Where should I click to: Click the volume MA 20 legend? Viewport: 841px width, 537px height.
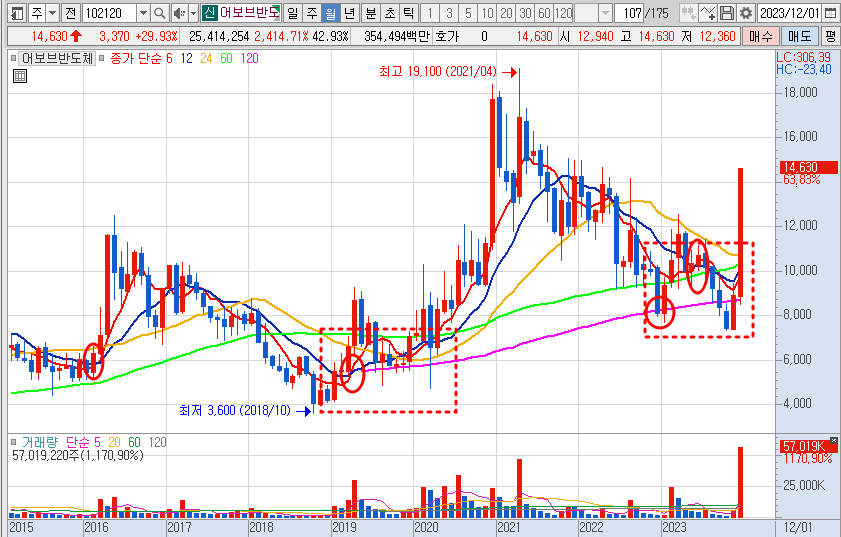(x=114, y=442)
